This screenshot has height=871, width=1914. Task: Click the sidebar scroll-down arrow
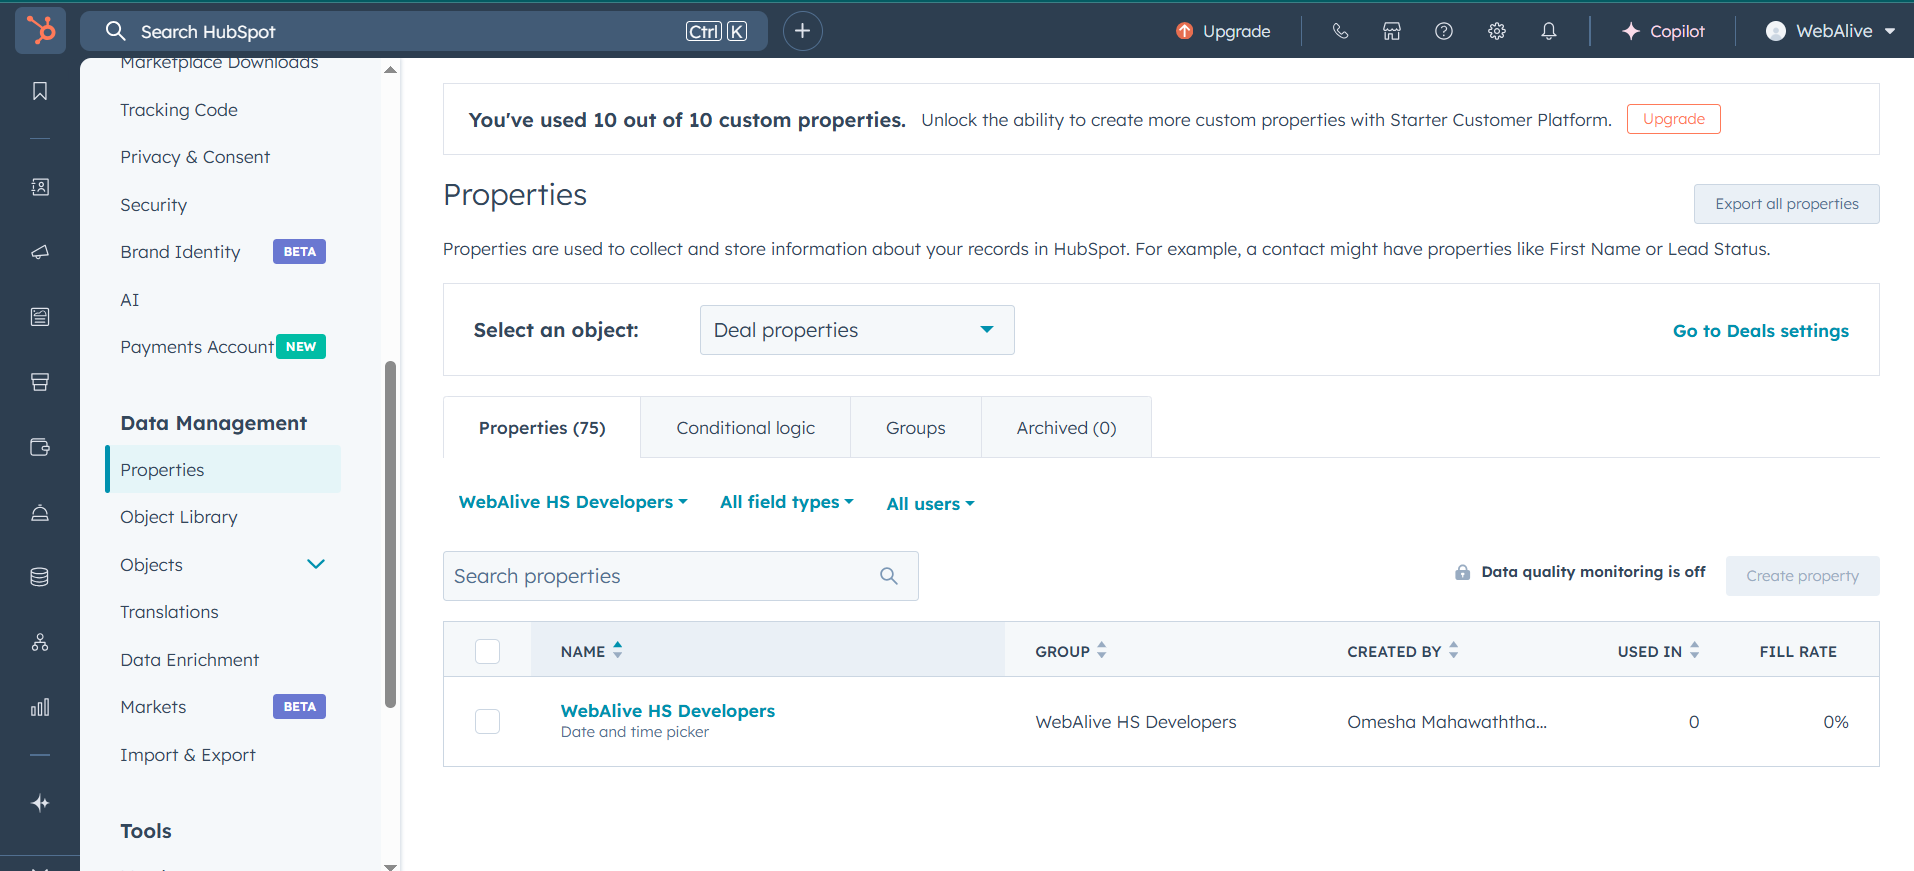391,866
